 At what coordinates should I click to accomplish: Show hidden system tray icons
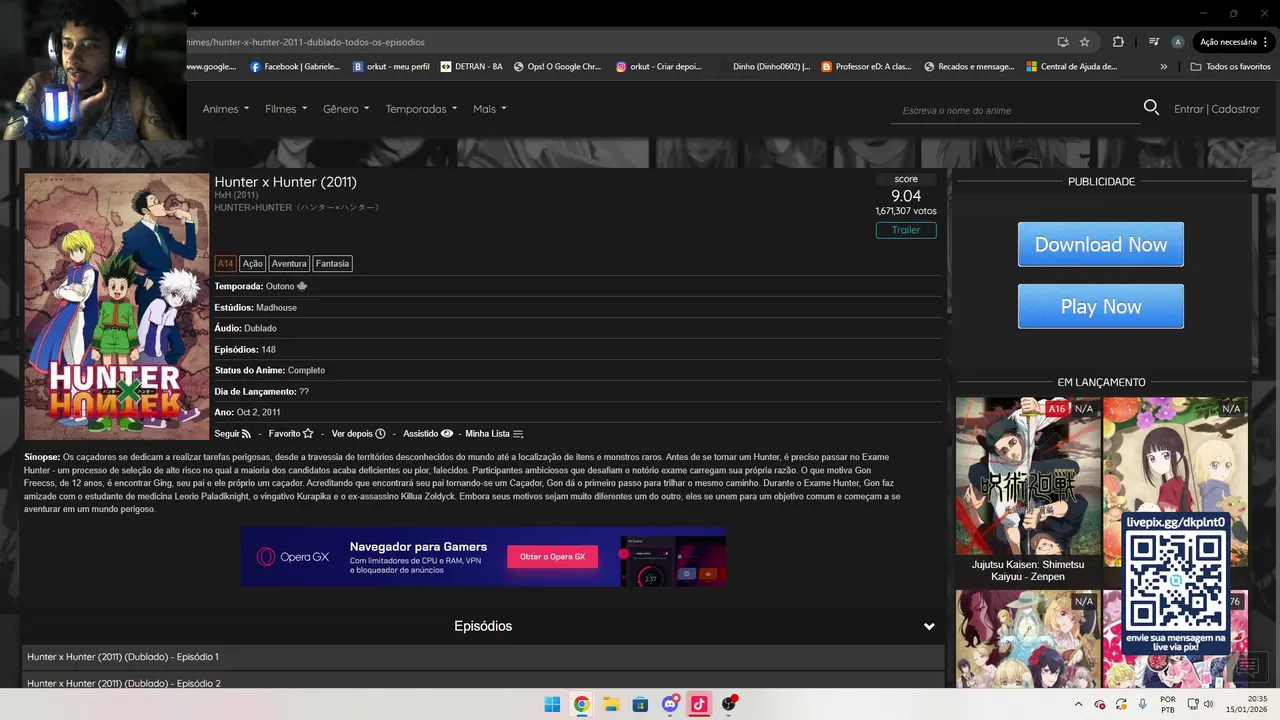point(1078,704)
